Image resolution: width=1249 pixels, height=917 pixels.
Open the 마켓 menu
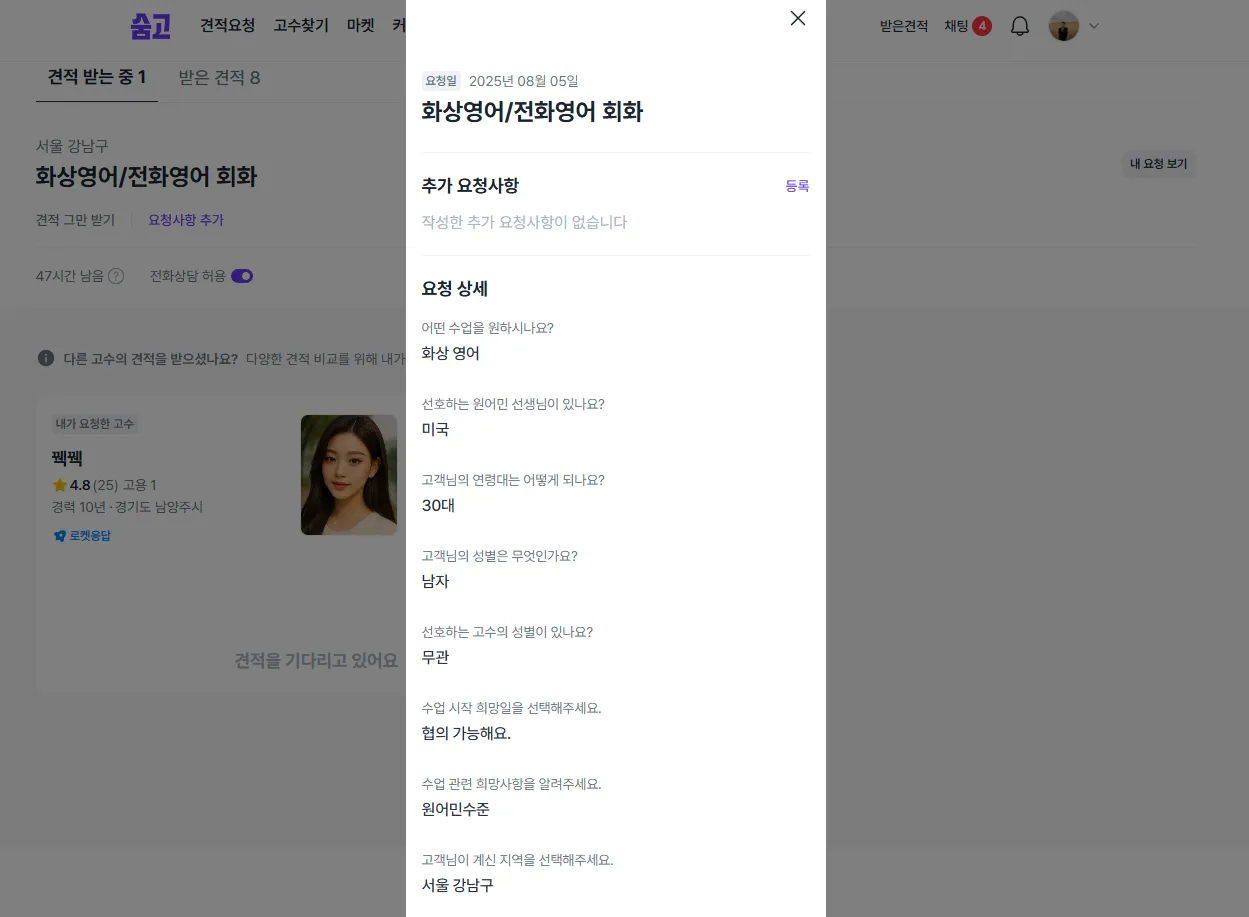click(x=361, y=26)
